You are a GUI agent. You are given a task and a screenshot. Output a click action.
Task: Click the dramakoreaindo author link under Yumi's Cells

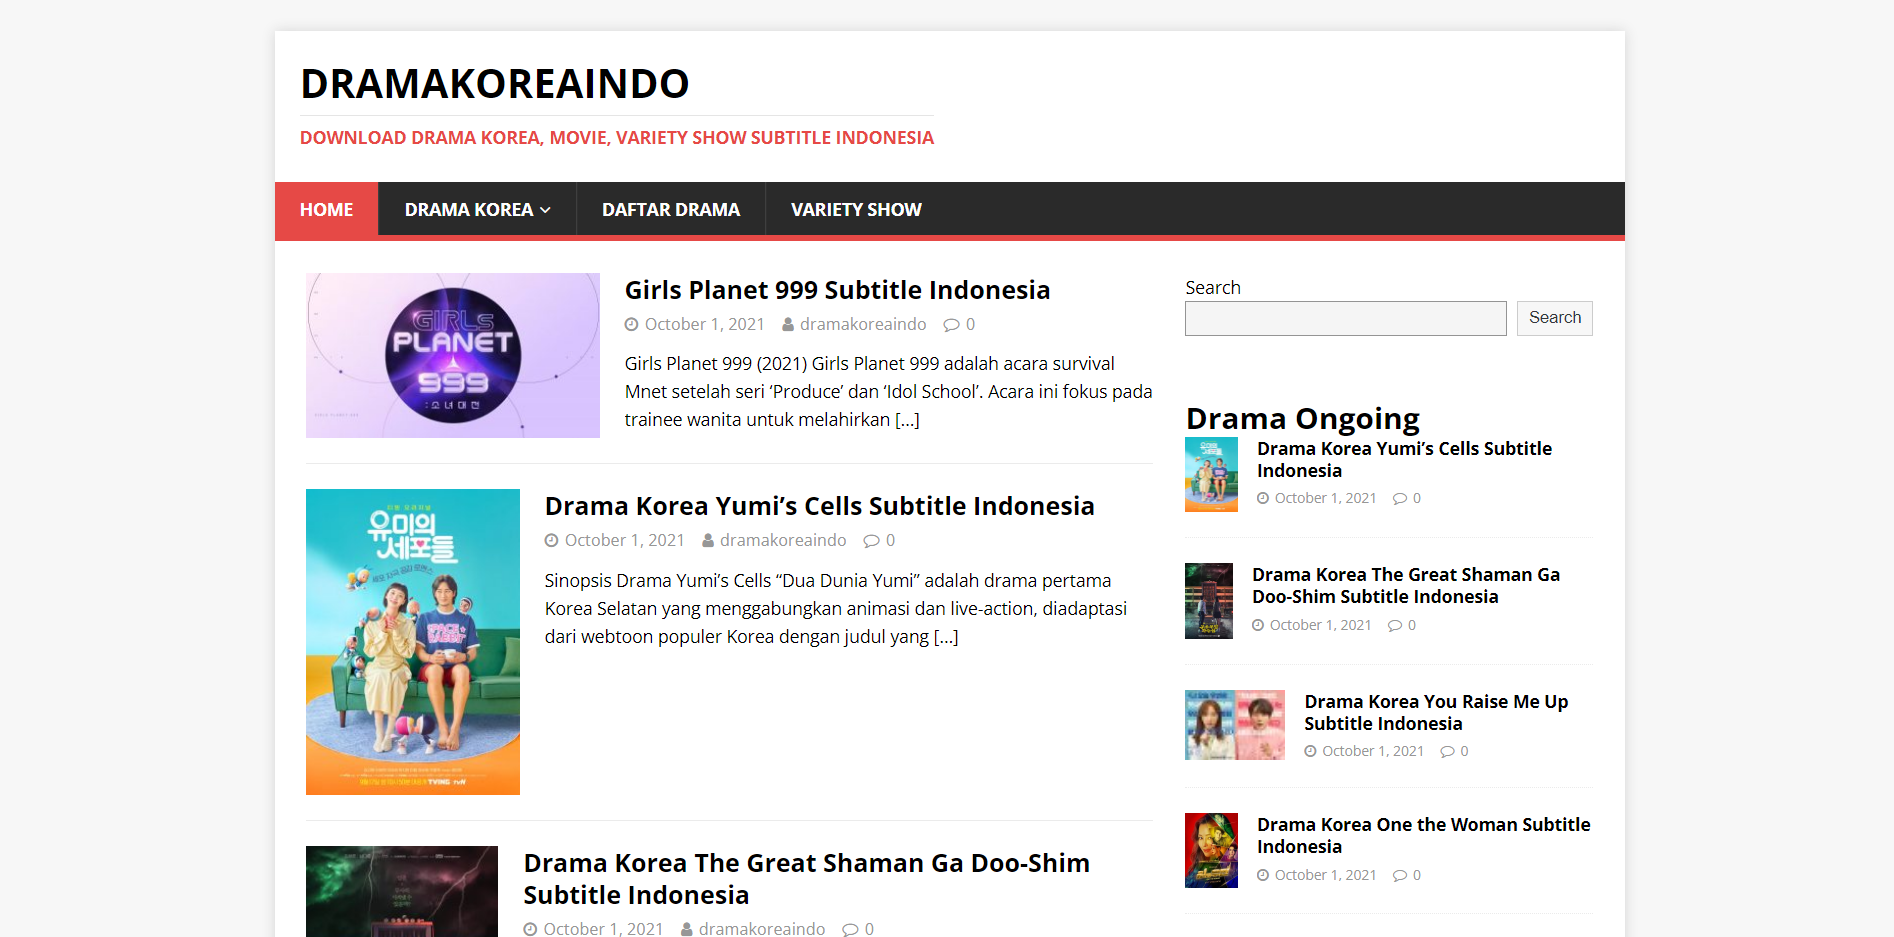[783, 540]
